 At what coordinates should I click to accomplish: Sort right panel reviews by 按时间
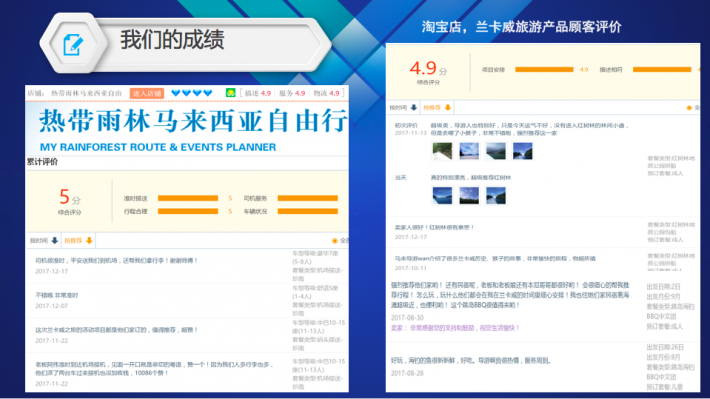point(398,108)
